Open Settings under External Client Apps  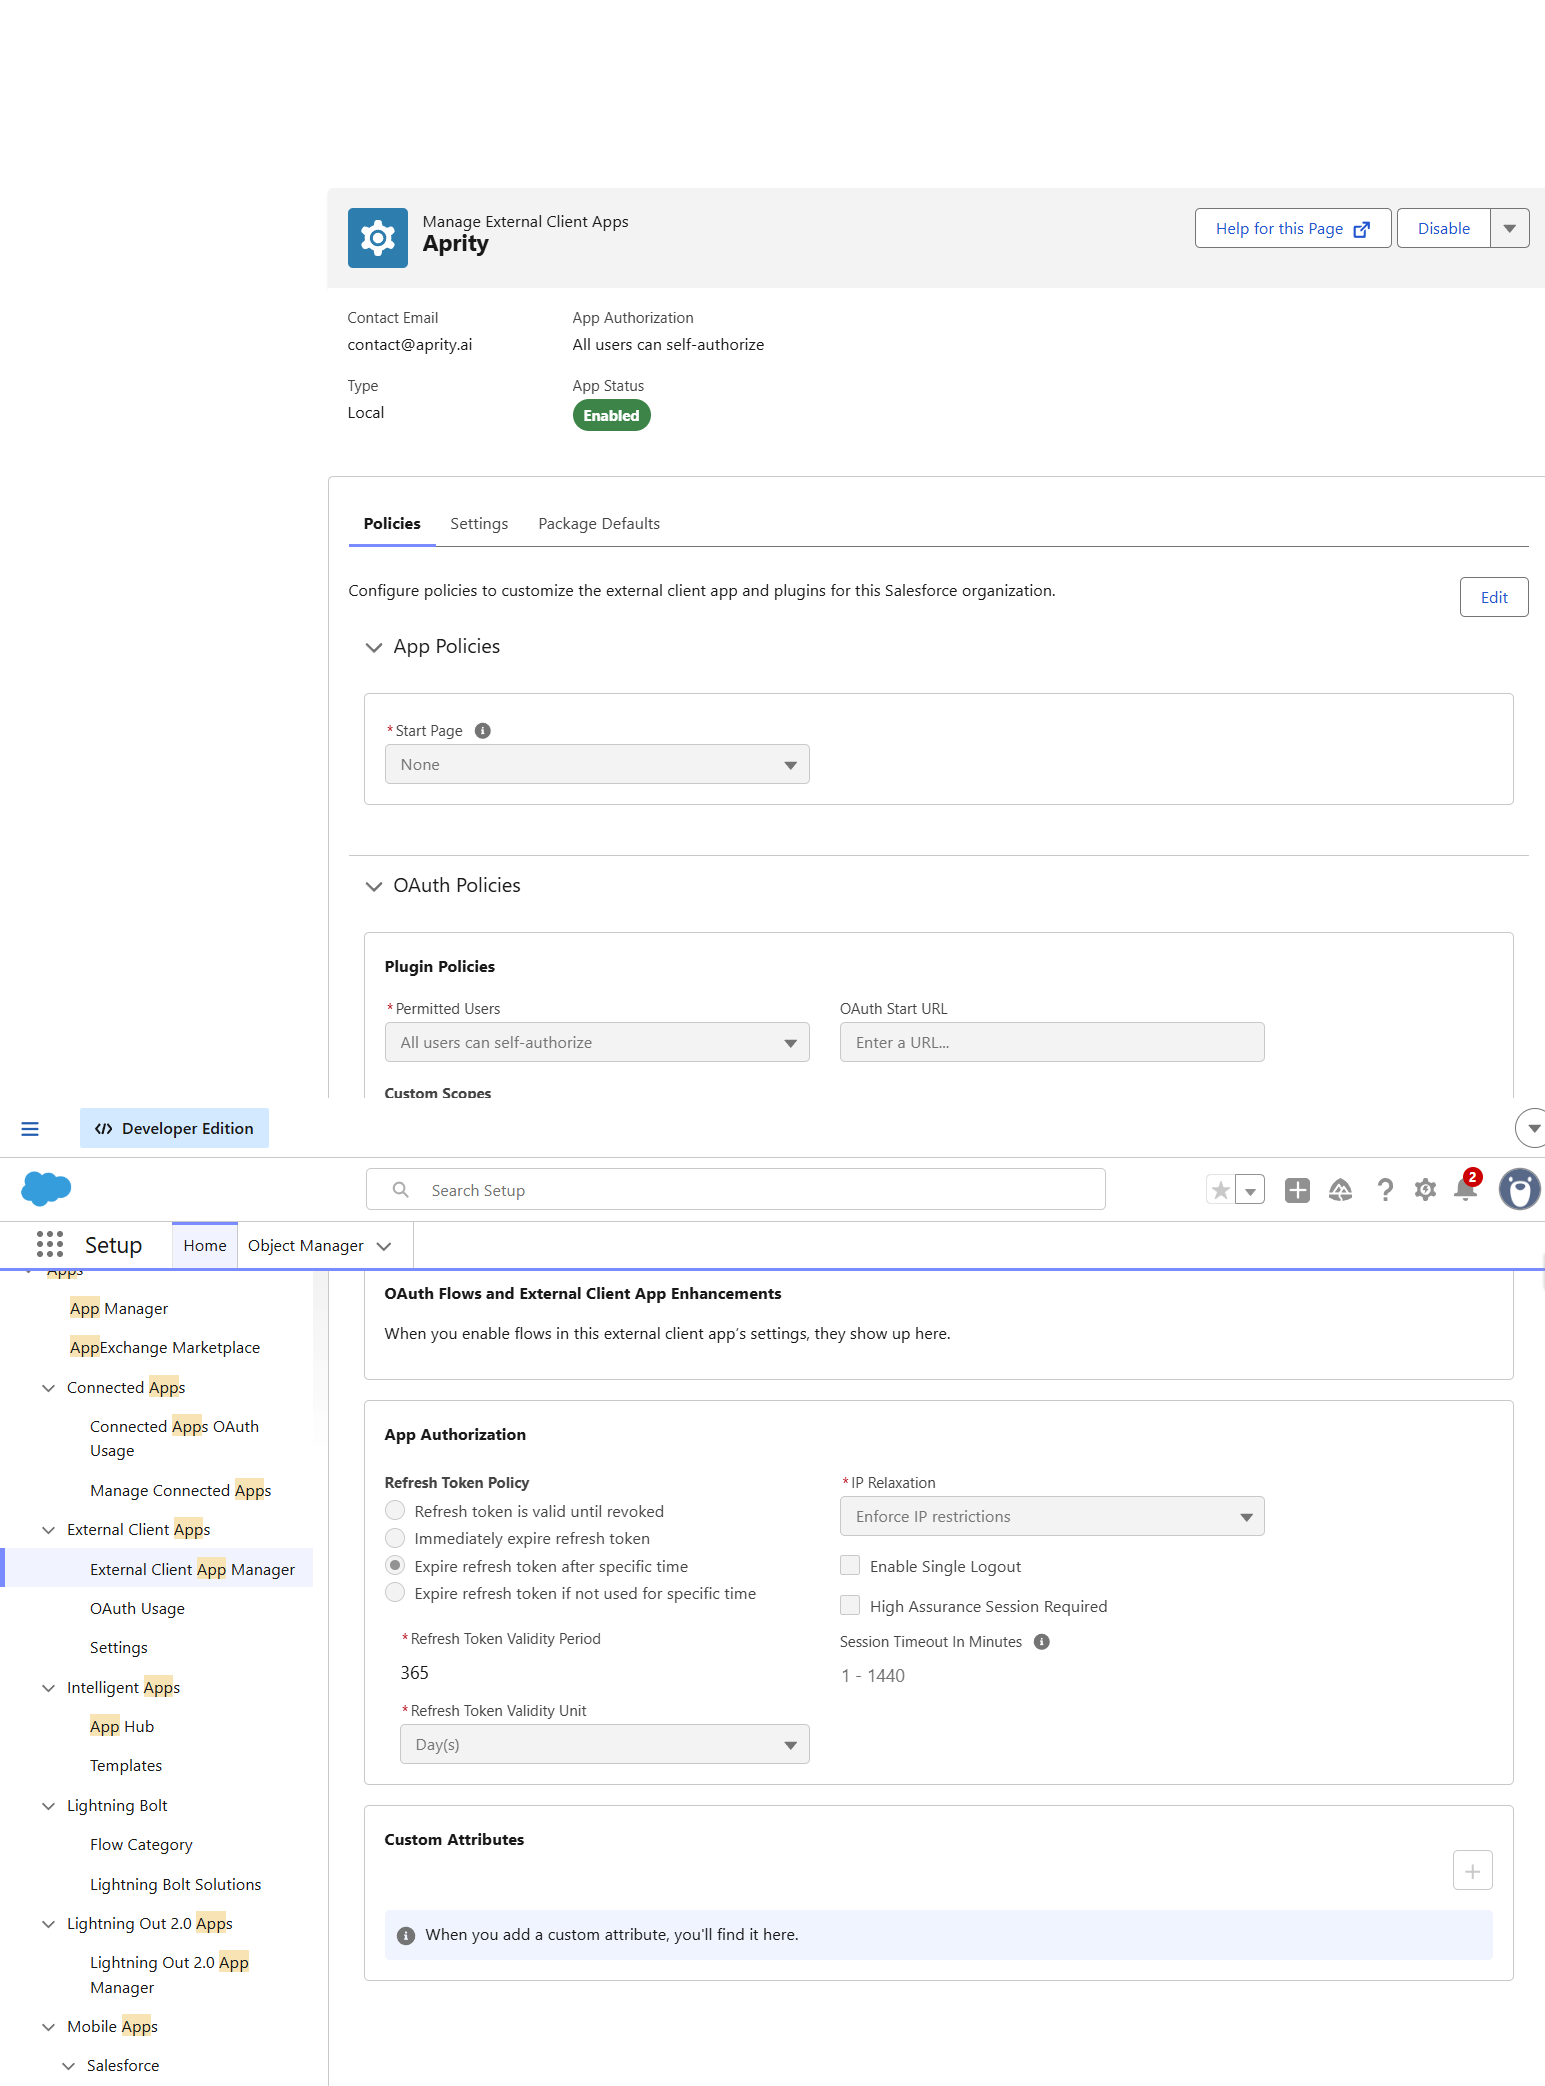pos(118,1647)
